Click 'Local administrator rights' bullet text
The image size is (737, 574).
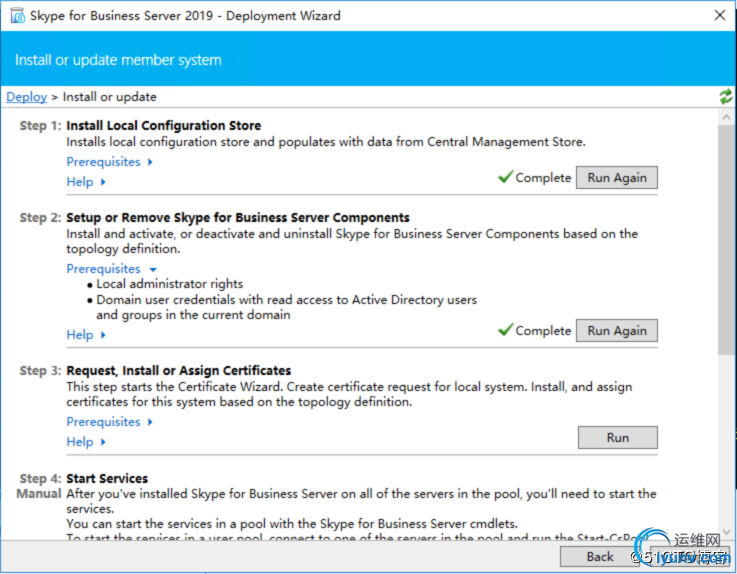tap(170, 284)
